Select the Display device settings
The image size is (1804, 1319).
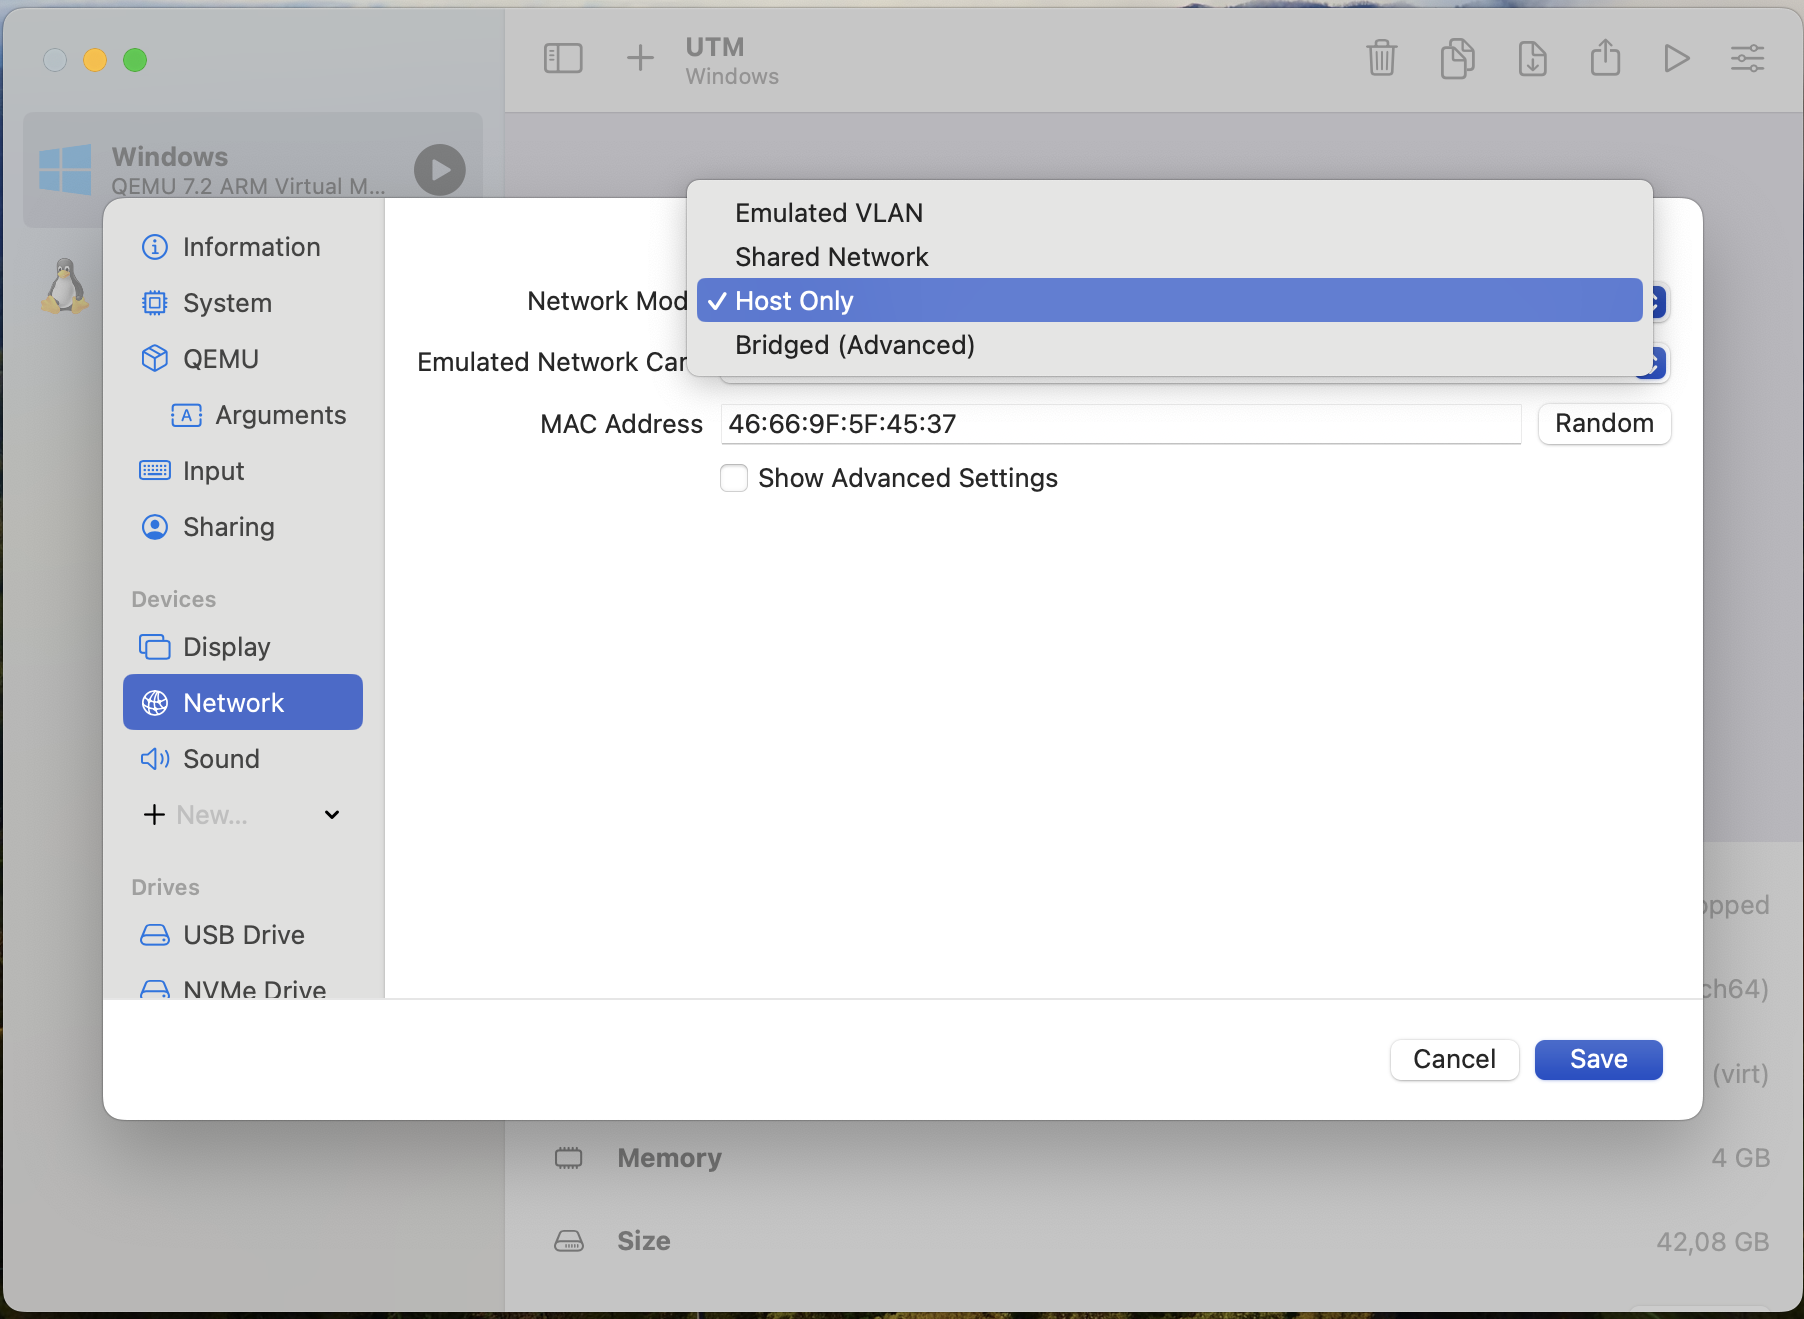[x=227, y=646]
